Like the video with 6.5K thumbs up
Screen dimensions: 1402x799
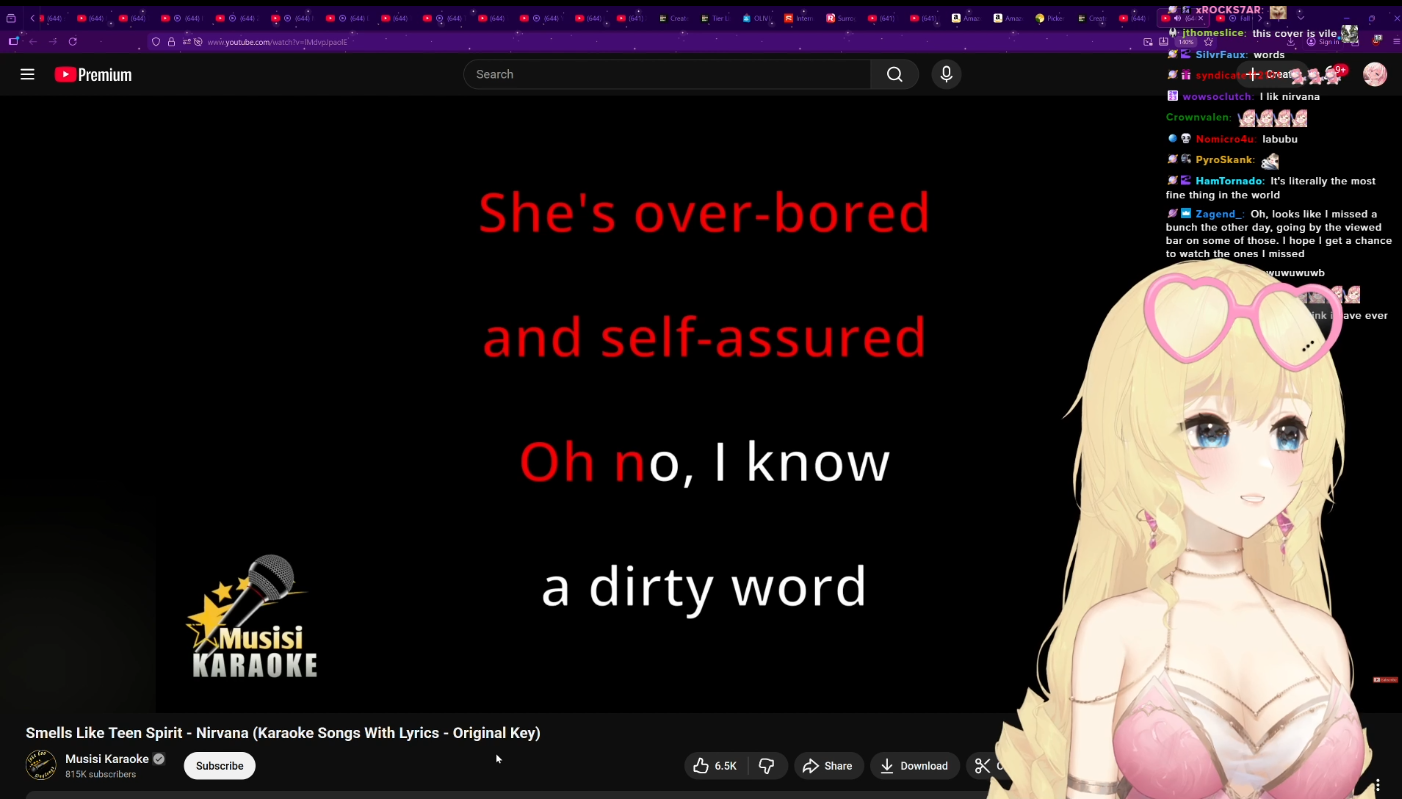click(716, 766)
